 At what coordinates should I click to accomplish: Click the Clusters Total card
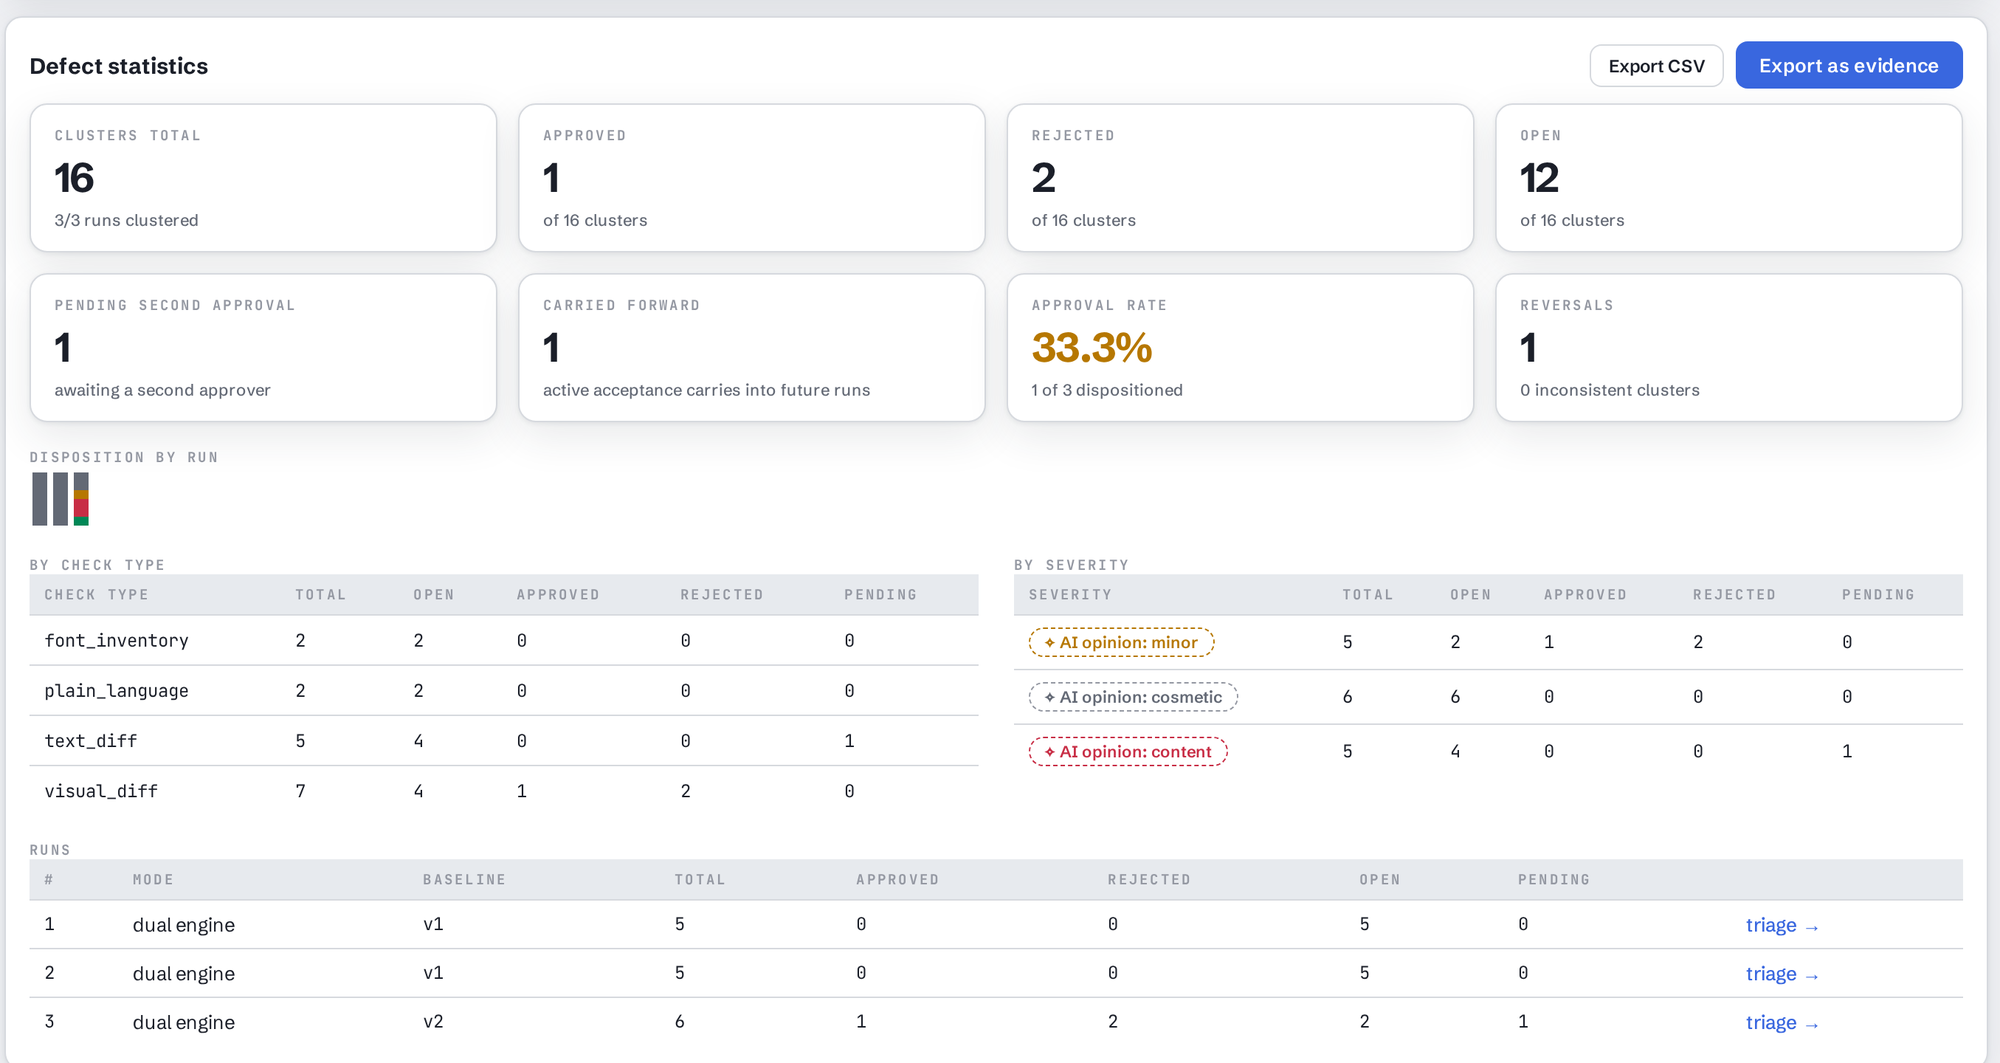(x=263, y=178)
